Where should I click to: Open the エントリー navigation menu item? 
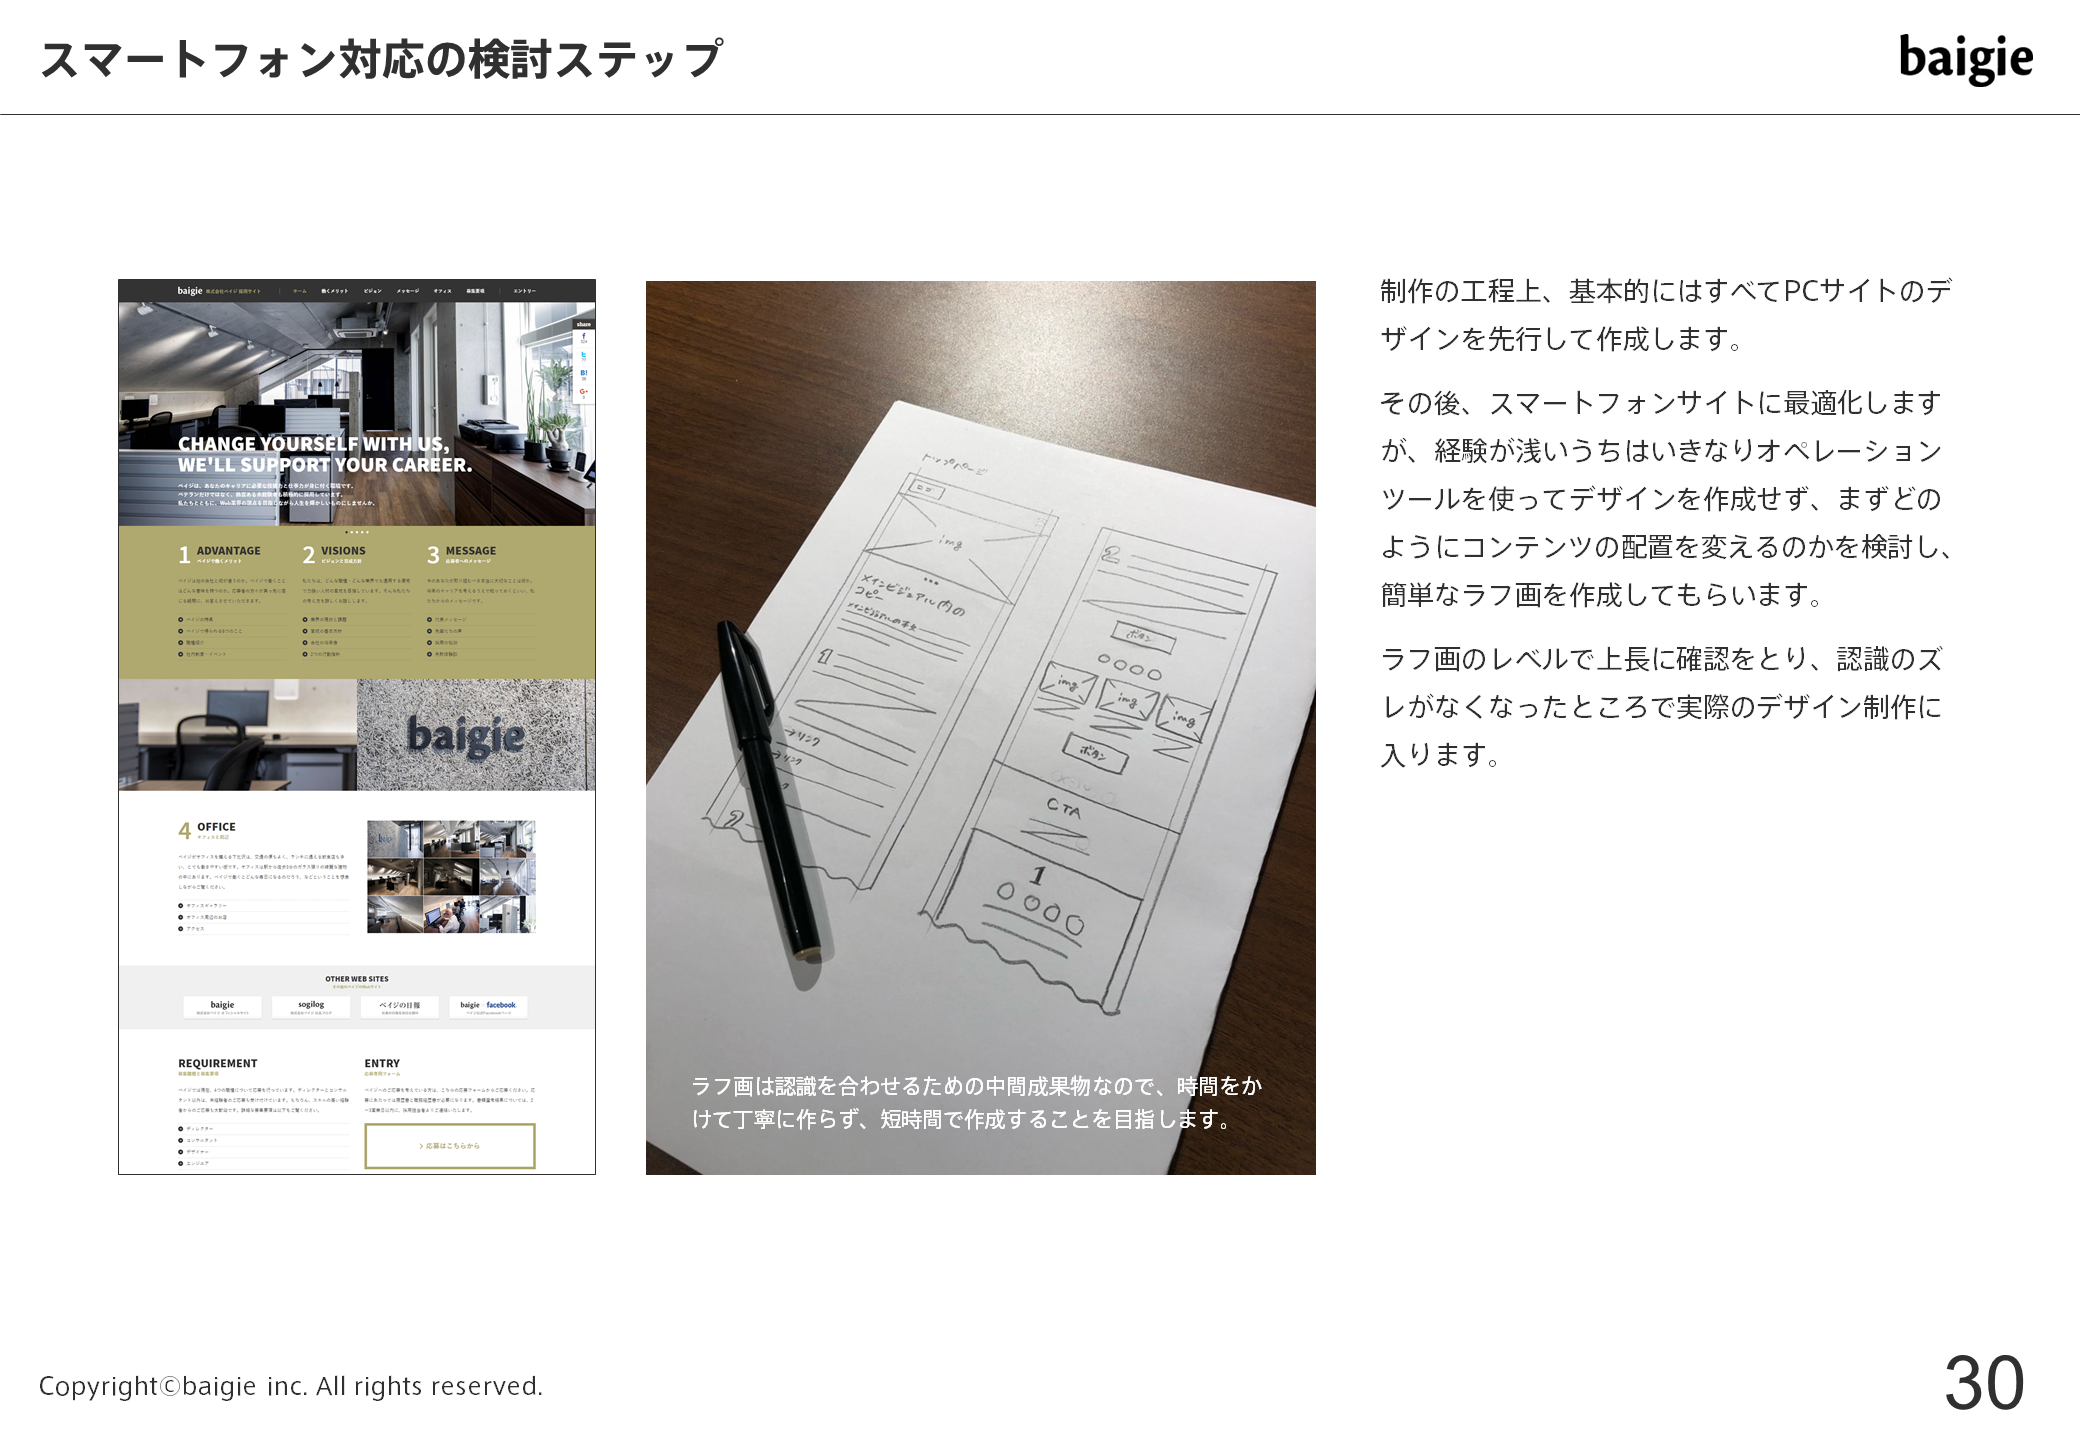(x=525, y=291)
